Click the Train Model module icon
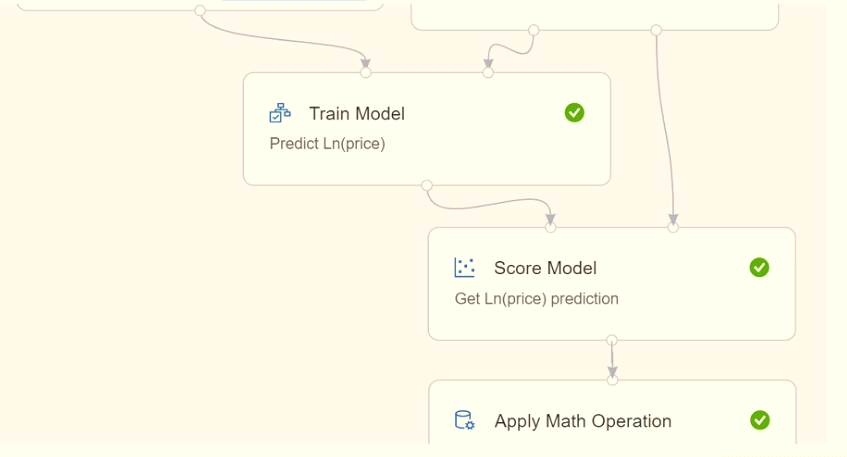Image resolution: width=847 pixels, height=457 pixels. (x=280, y=113)
